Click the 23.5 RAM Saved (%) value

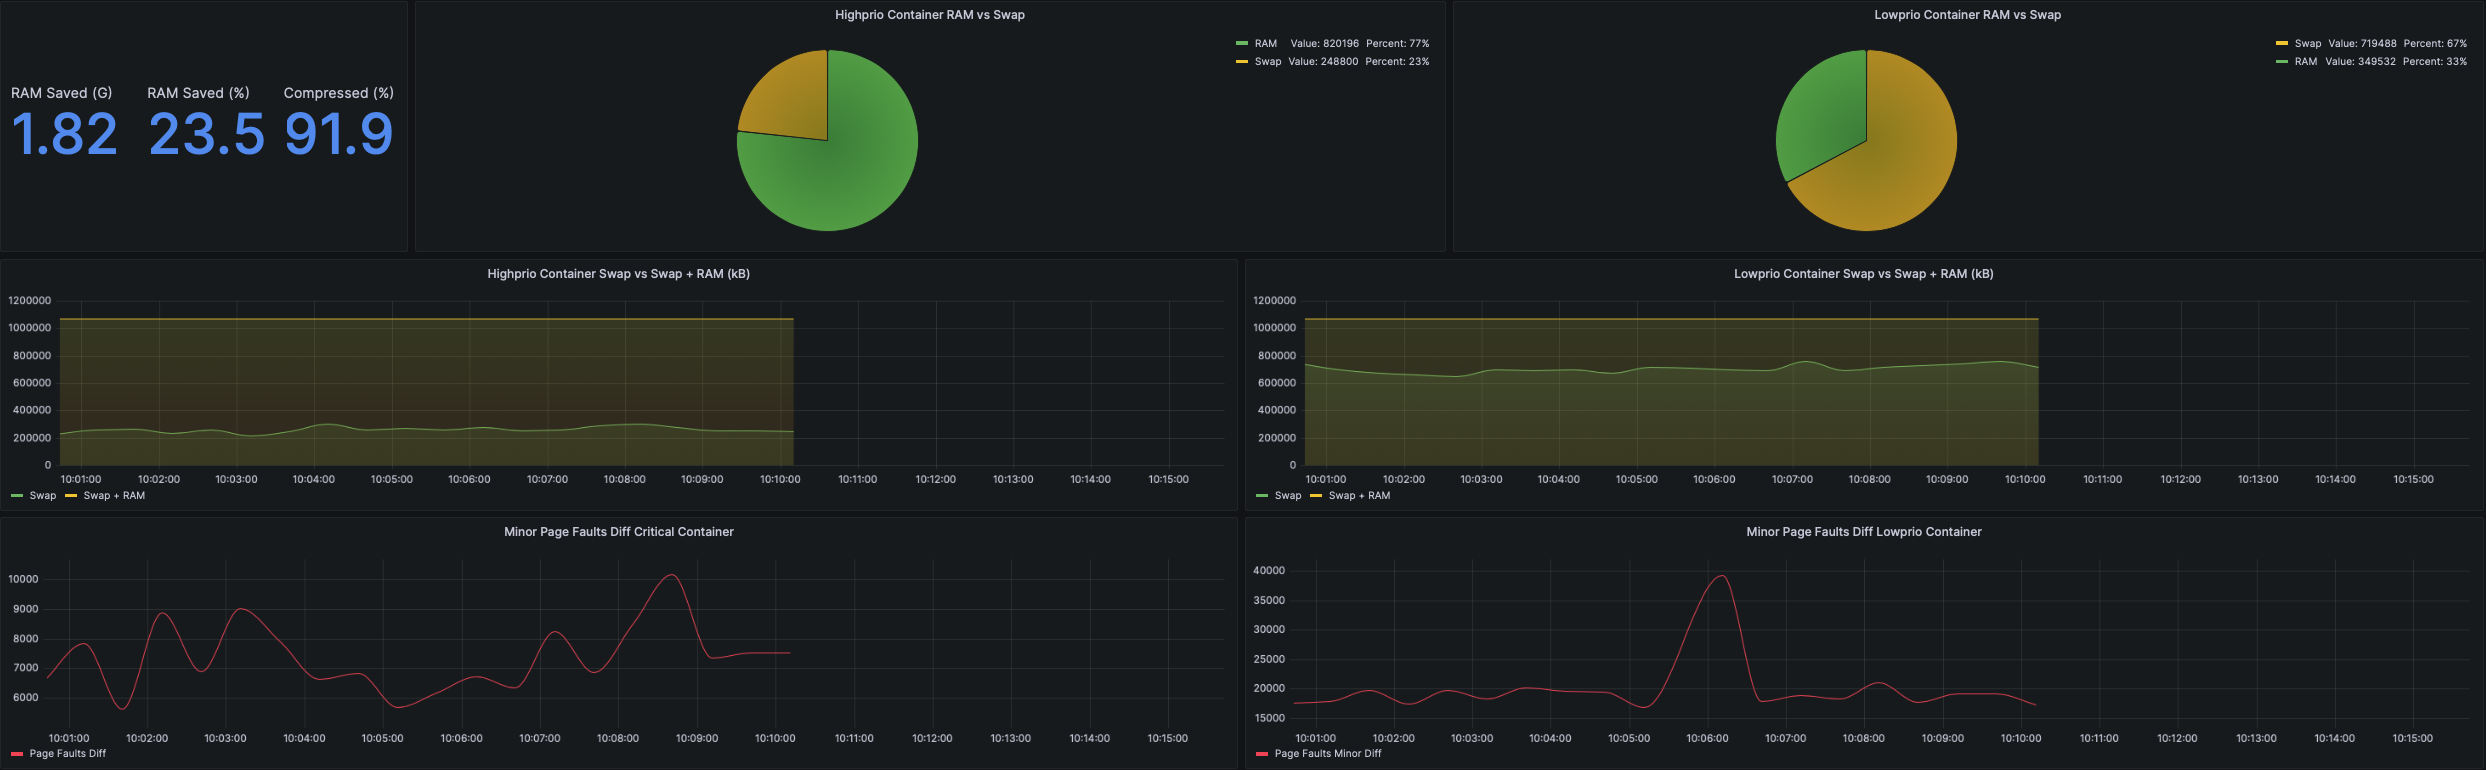tap(207, 134)
